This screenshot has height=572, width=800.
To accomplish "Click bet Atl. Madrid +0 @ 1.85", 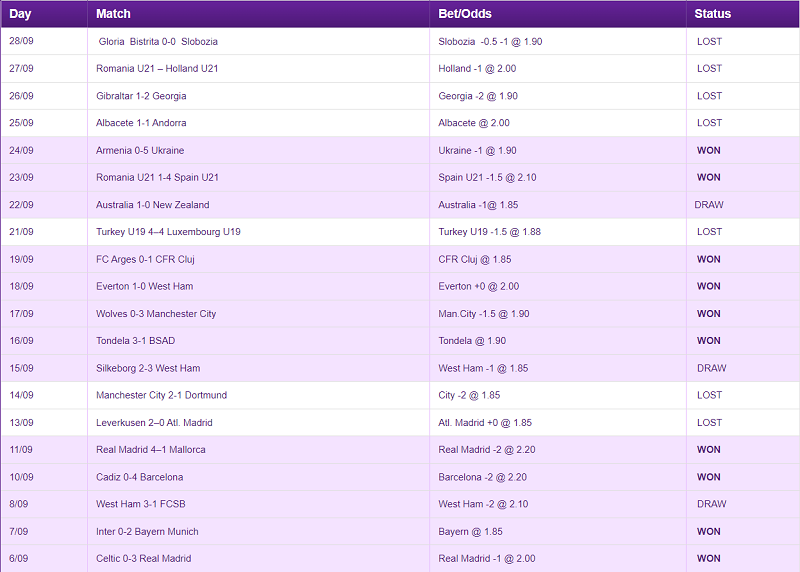I will (485, 422).
